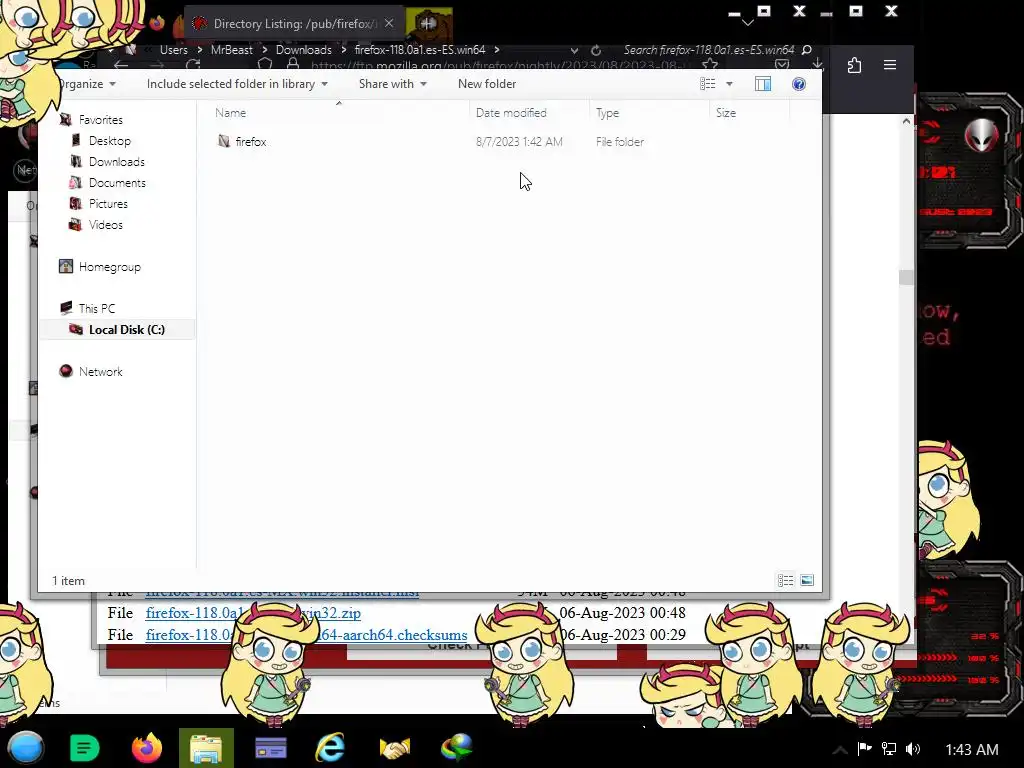Select the Favorites star icon in sidebar
This screenshot has width=1024, height=768.
(x=65, y=120)
